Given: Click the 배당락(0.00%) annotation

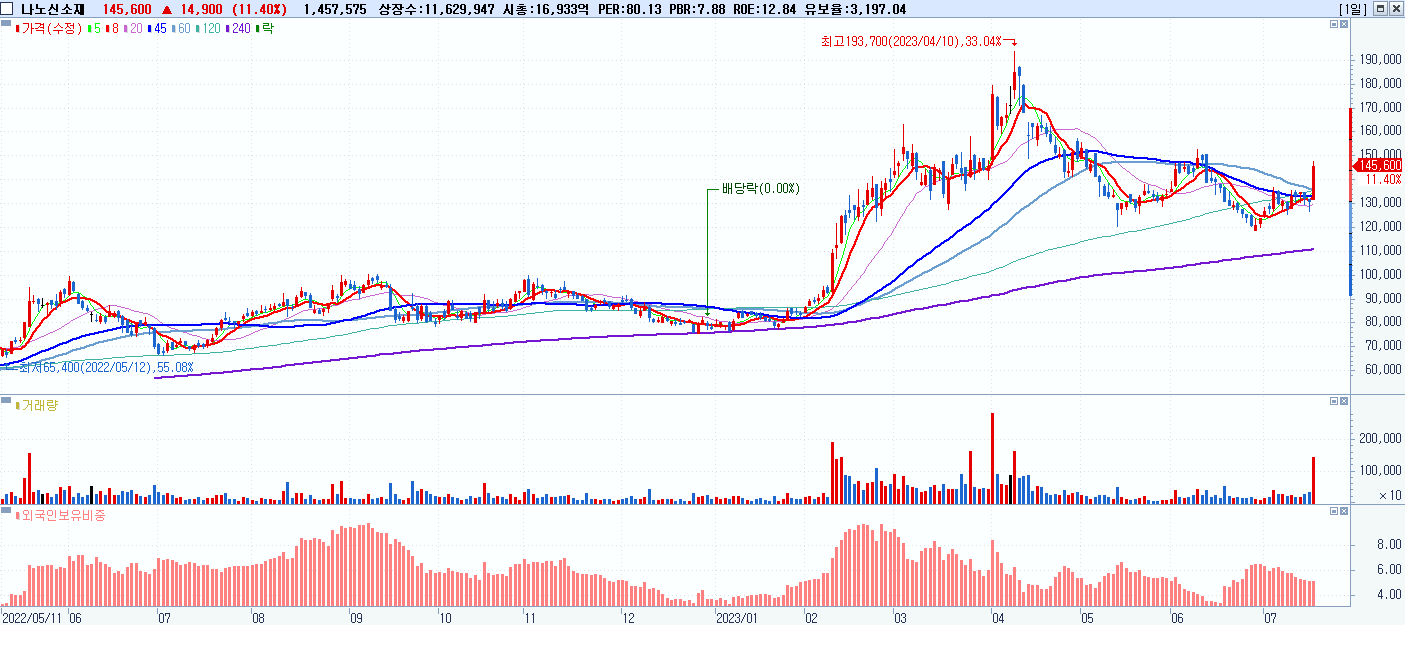Looking at the screenshot, I should click(x=760, y=188).
